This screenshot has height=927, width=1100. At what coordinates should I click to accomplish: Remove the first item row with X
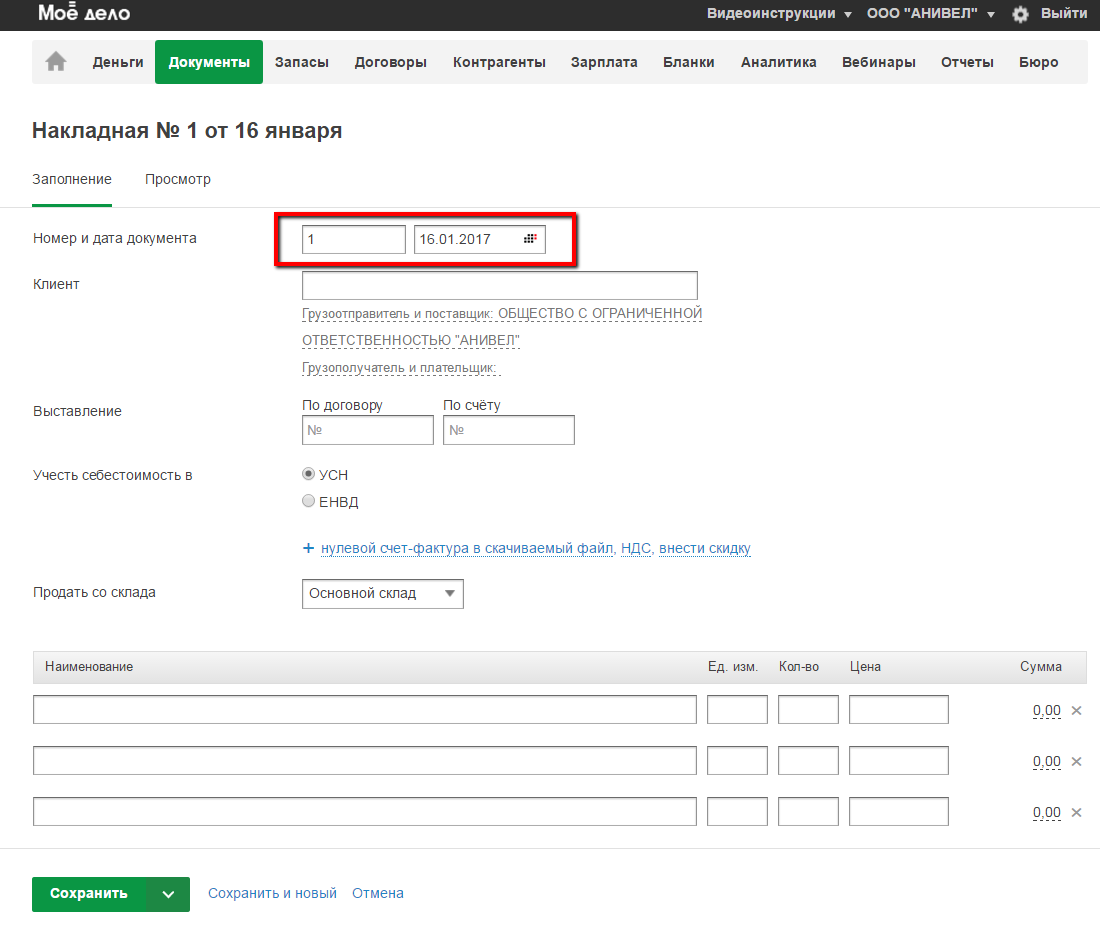point(1077,710)
